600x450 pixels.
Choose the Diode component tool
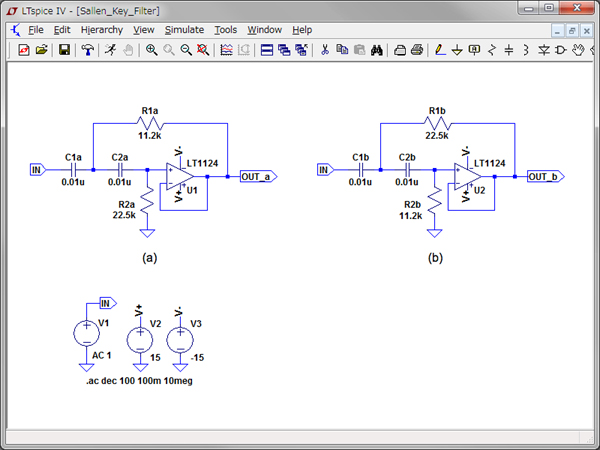(543, 49)
